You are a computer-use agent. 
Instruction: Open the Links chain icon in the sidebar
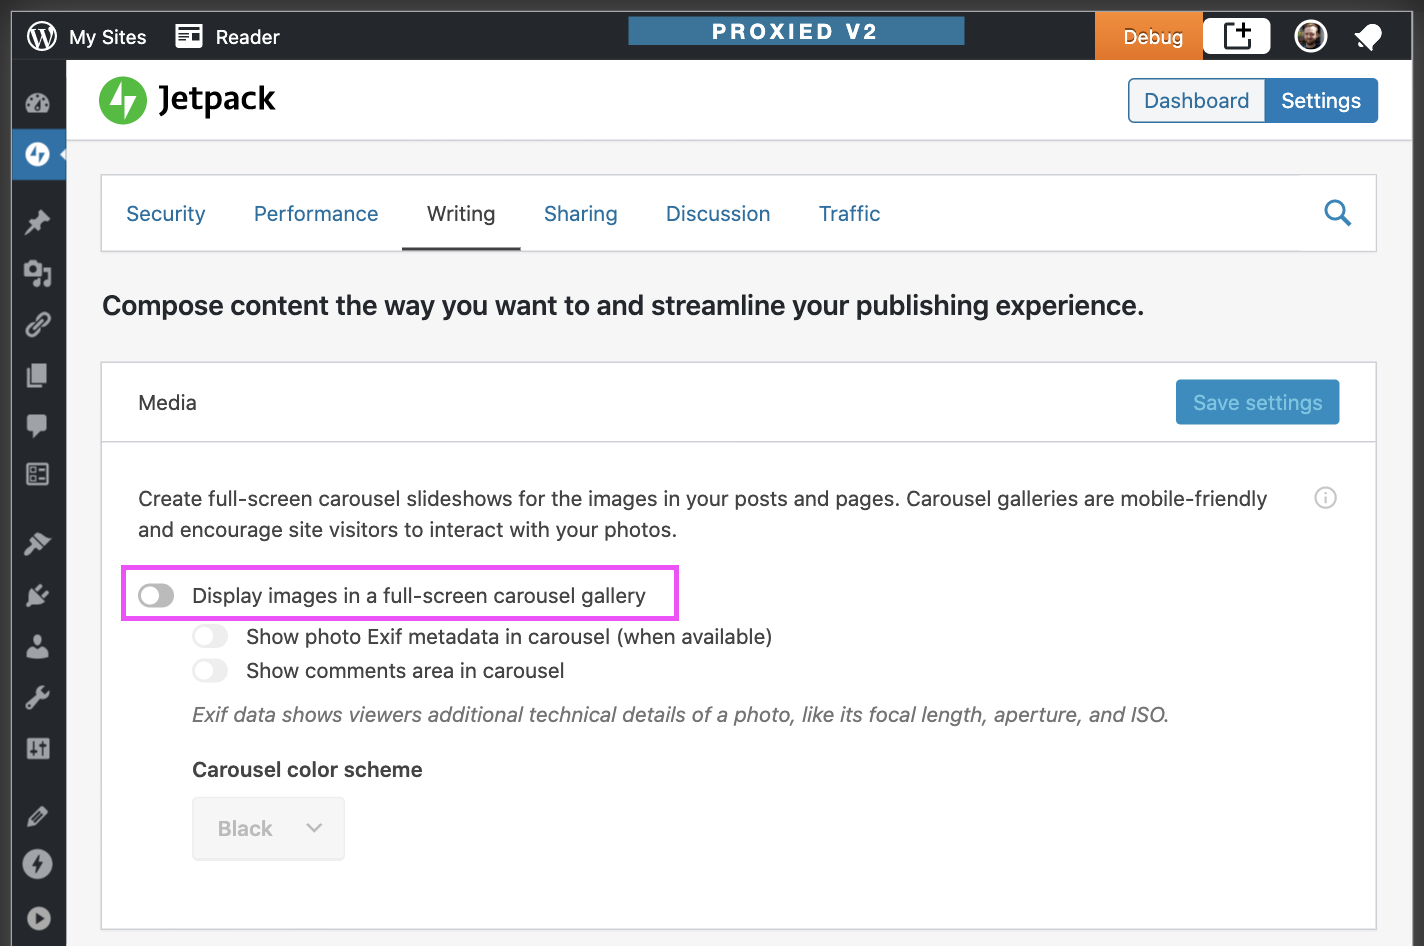[x=38, y=324]
